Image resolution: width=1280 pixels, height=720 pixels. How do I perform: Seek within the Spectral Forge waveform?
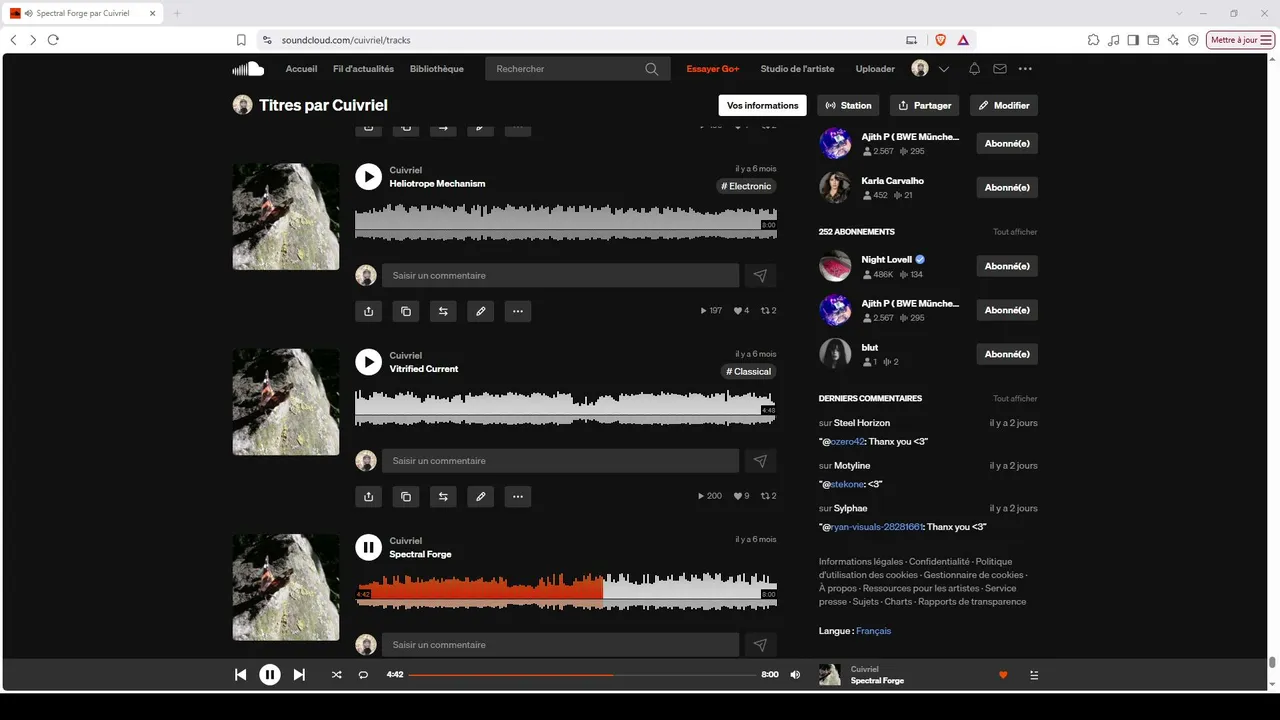coord(566,591)
